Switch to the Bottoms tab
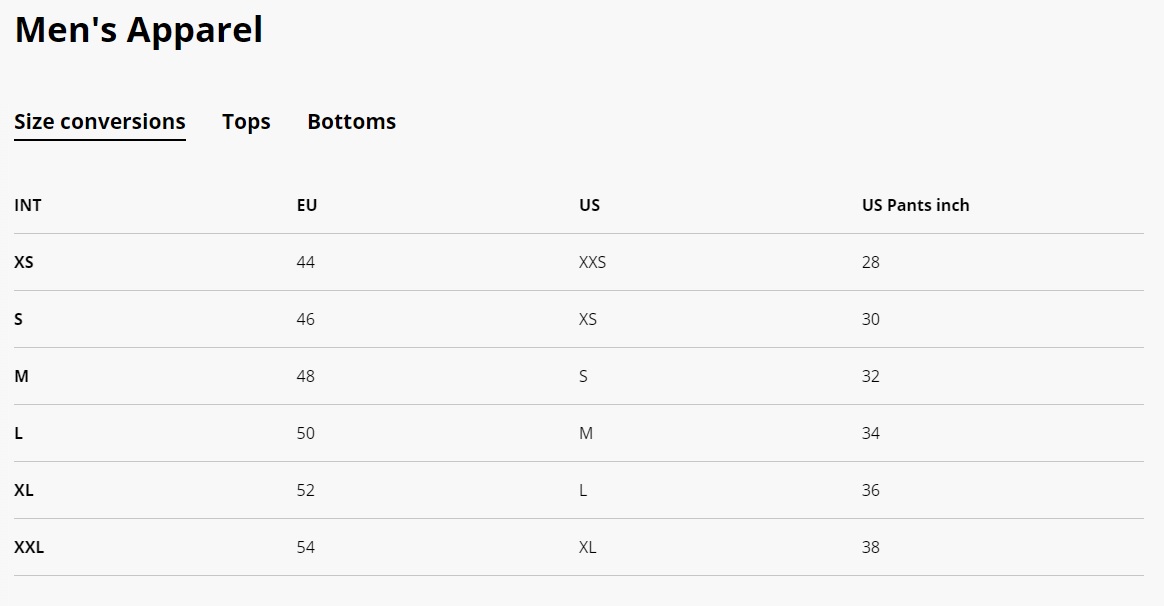The height and width of the screenshot is (606, 1164). 351,122
